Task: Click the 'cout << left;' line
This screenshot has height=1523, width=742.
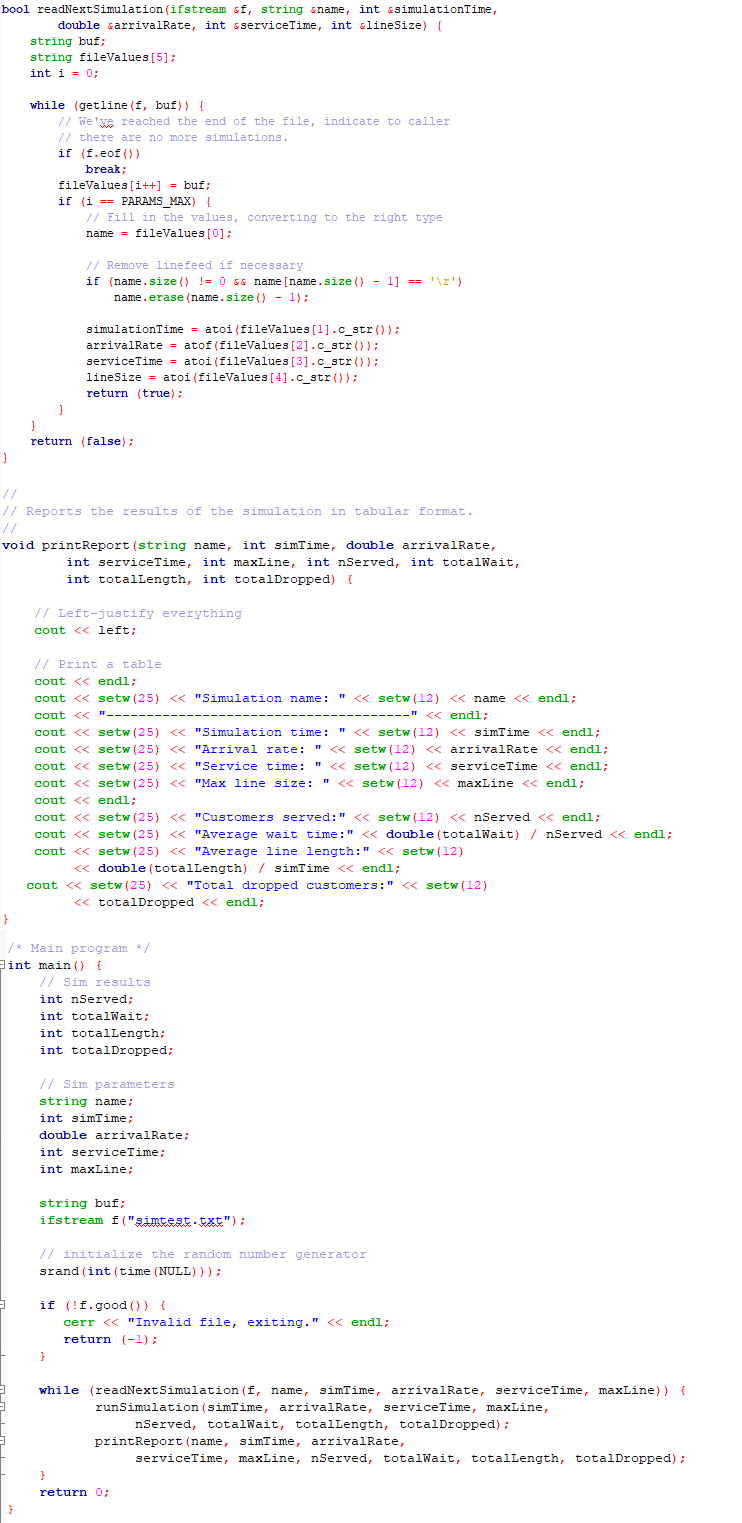Action: (86, 630)
